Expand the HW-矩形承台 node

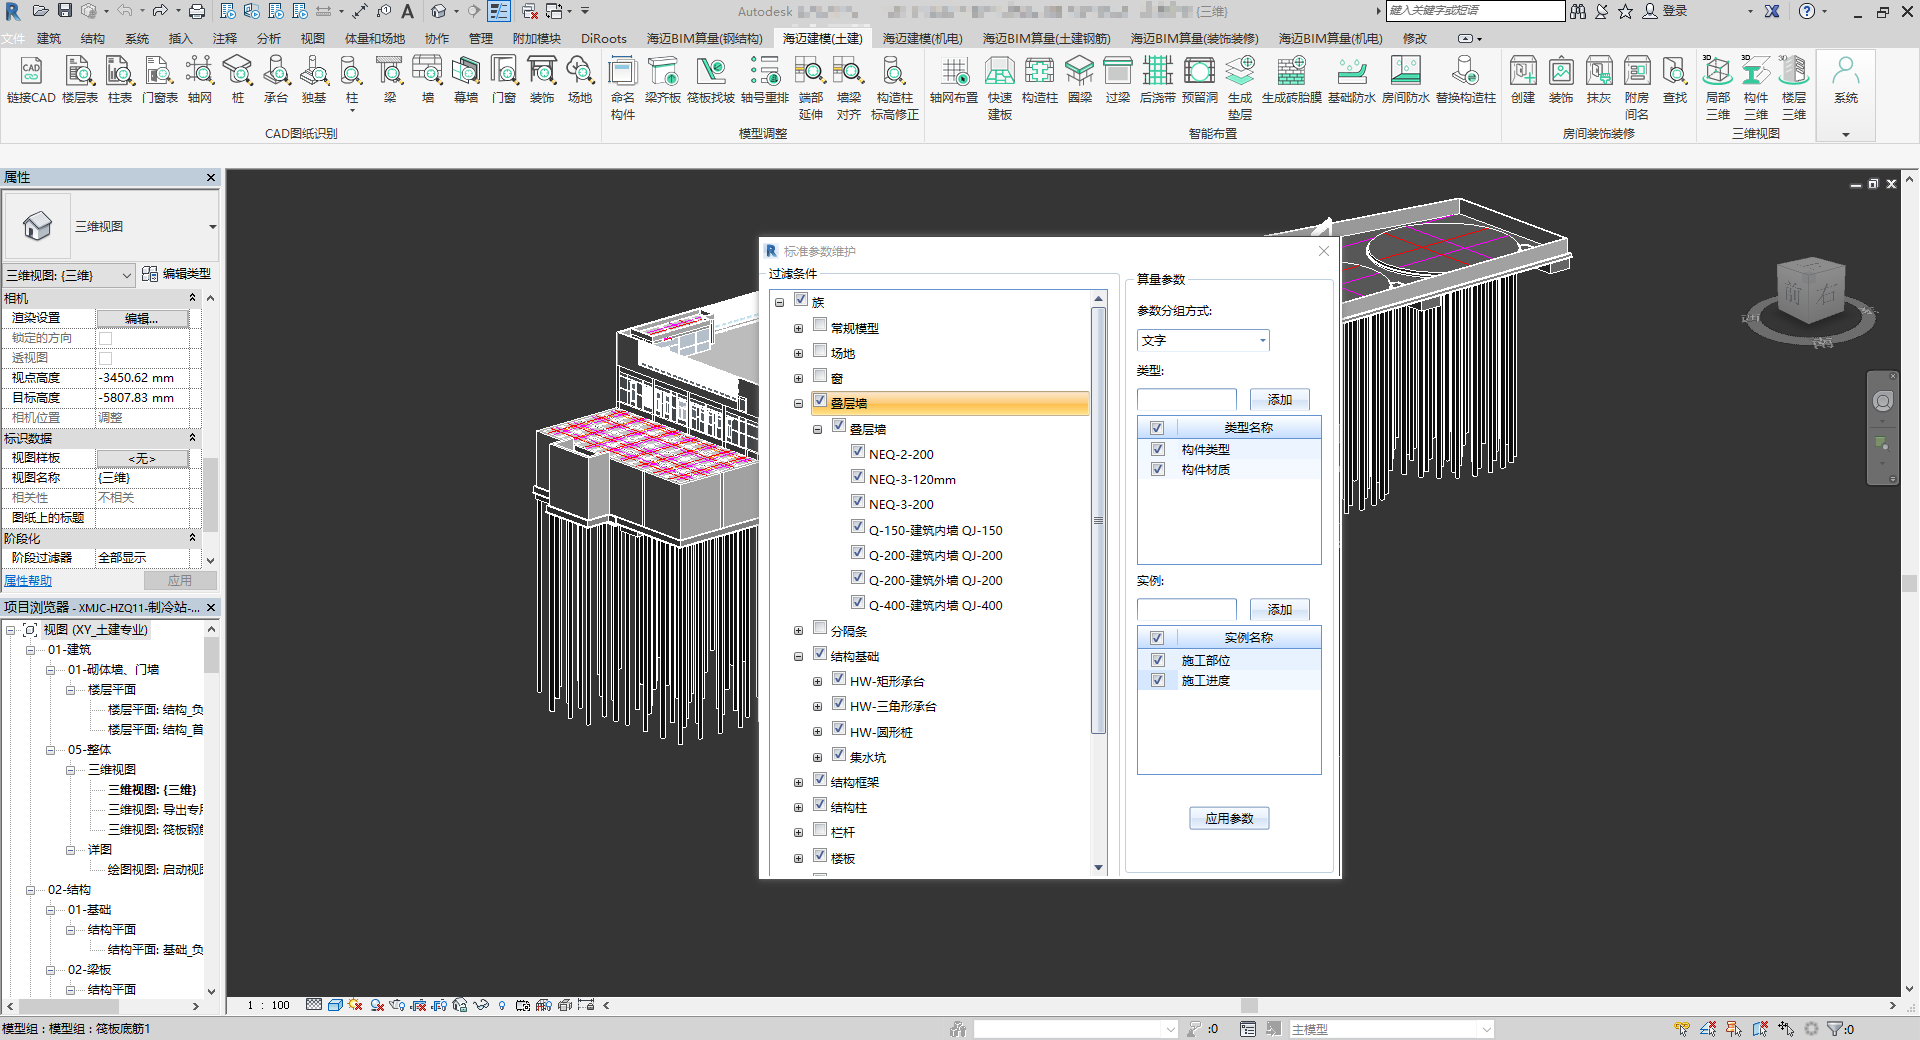[x=817, y=682]
